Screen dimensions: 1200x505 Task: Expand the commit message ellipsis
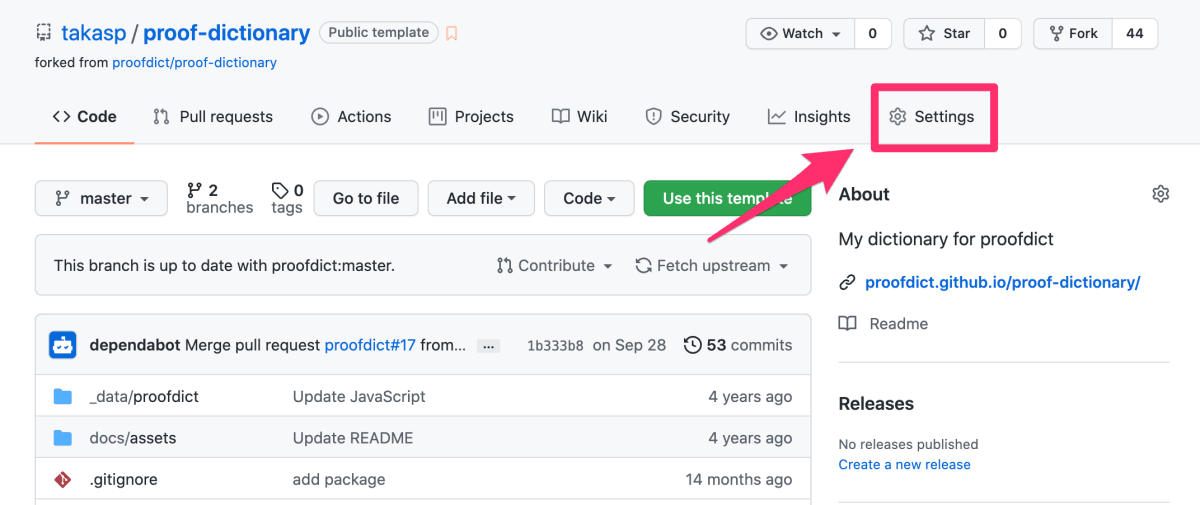coord(488,346)
